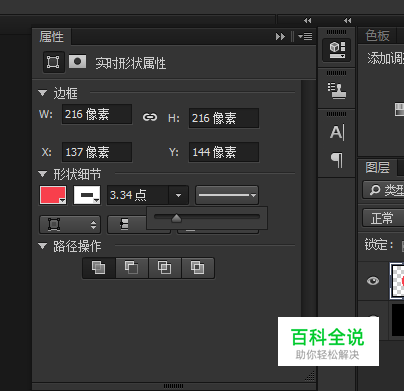
Task: Open the 3D material panel icon
Action: pyautogui.click(x=337, y=50)
